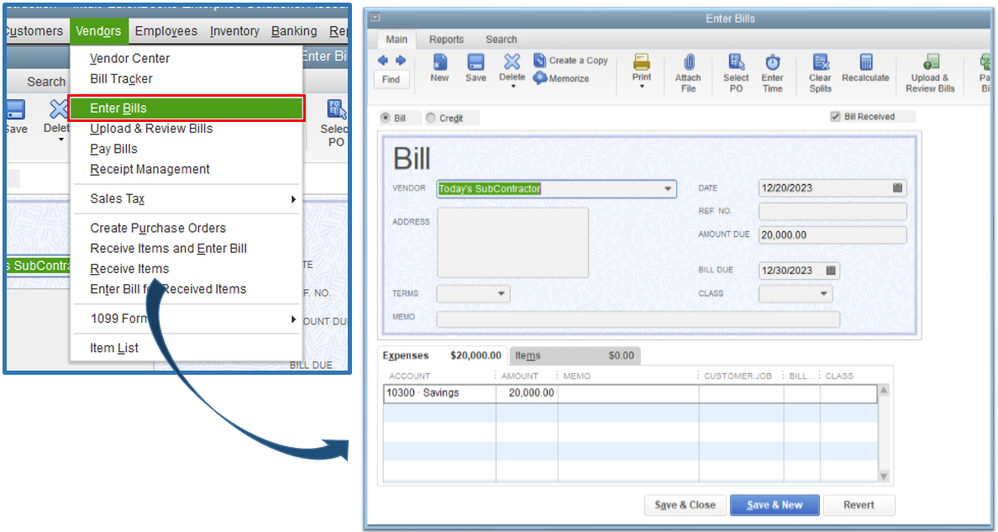This screenshot has height=532, width=998.
Task: Toggle the Bill Received checkbox
Action: pyautogui.click(x=836, y=117)
